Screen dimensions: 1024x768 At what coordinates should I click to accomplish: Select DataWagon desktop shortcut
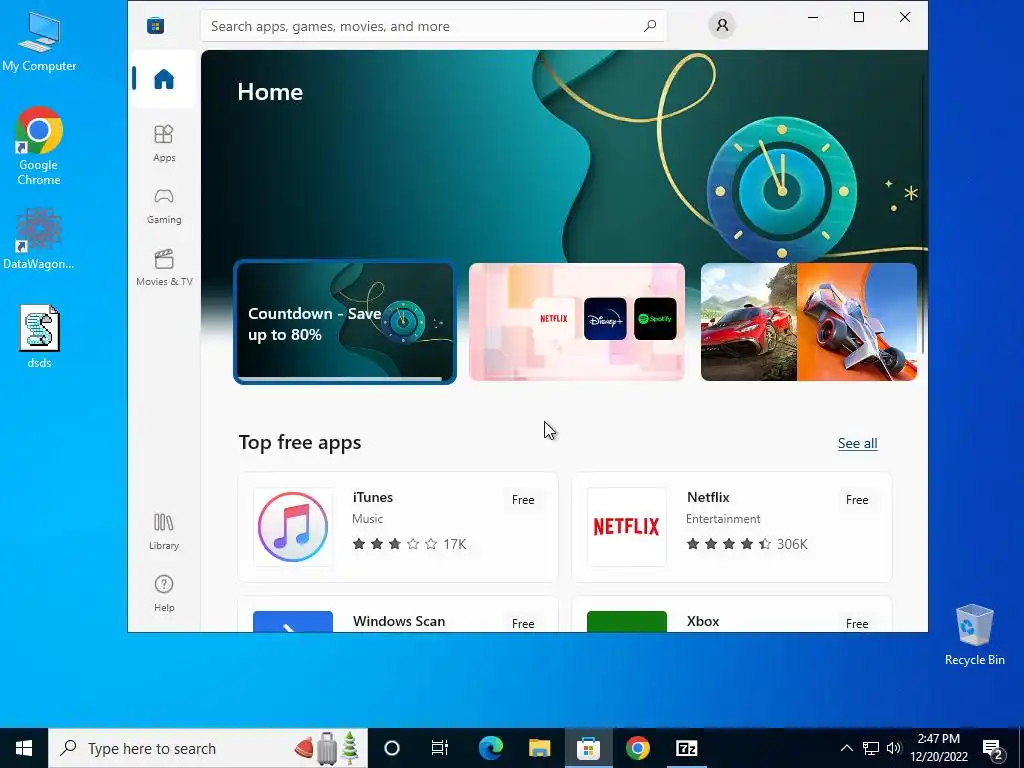39,238
